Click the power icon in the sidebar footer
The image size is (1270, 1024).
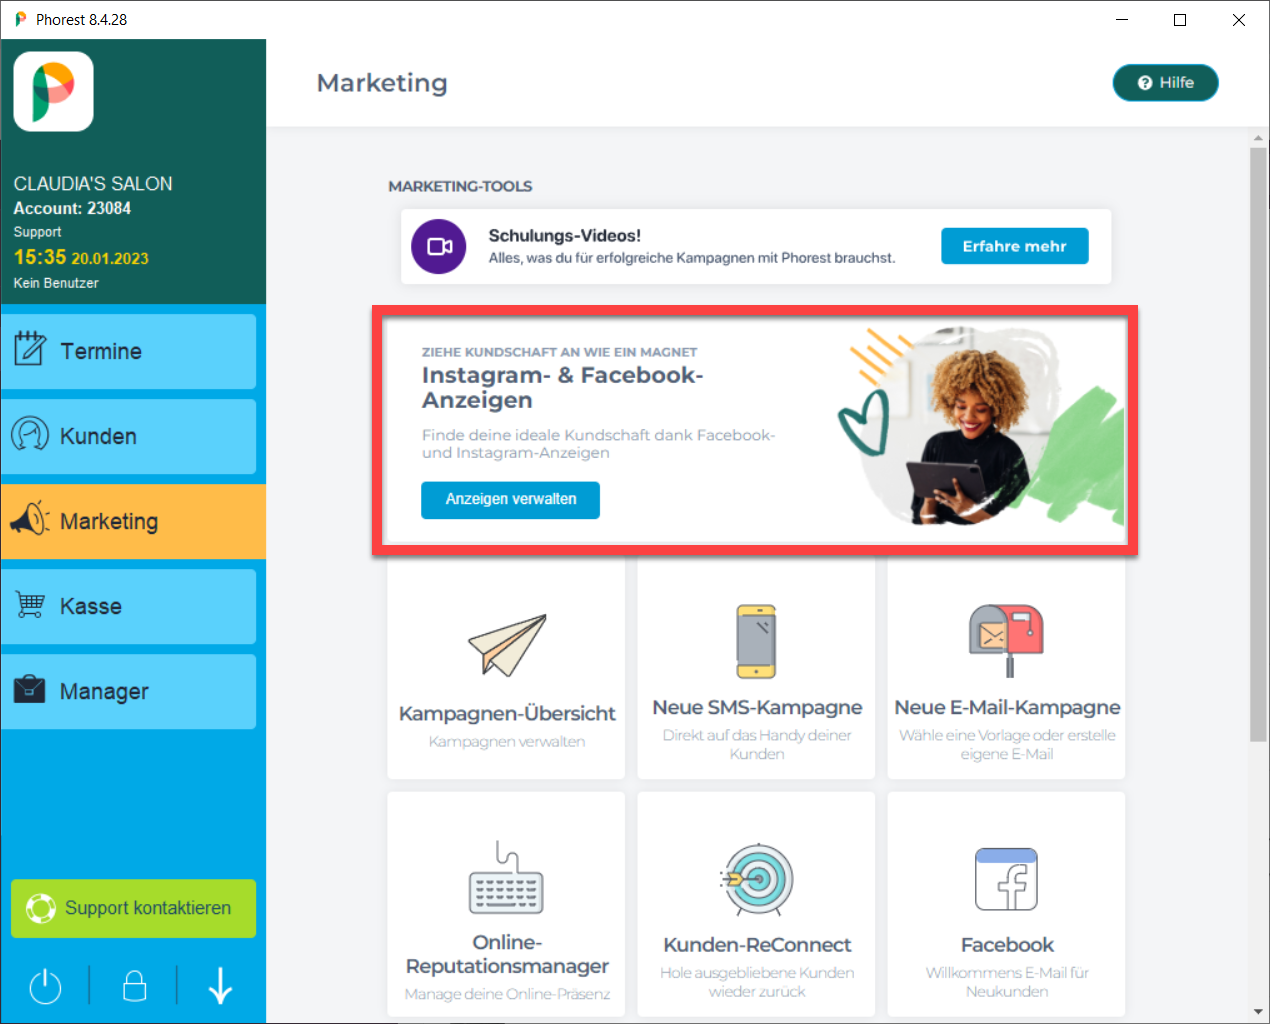tap(45, 987)
